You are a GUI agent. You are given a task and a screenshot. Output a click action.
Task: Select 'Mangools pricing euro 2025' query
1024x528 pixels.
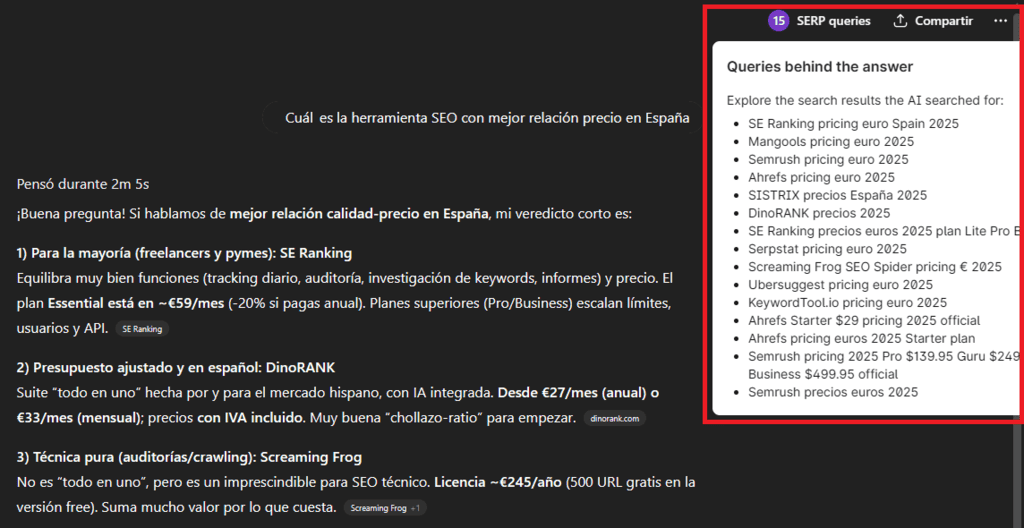coord(831,142)
